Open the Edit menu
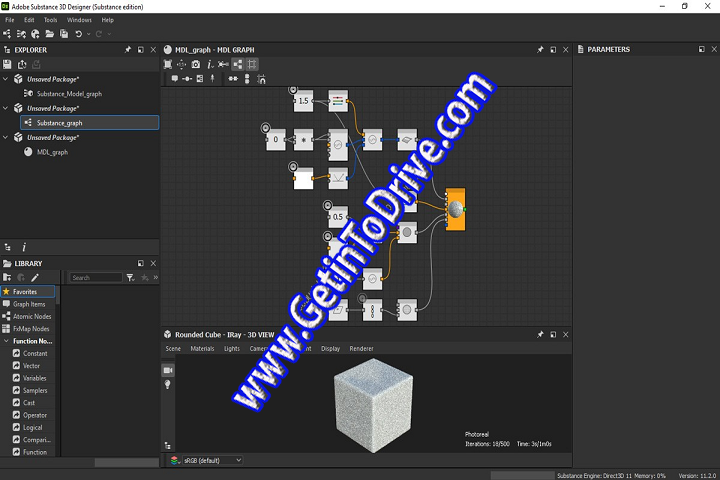The height and width of the screenshot is (480, 720). (29, 20)
